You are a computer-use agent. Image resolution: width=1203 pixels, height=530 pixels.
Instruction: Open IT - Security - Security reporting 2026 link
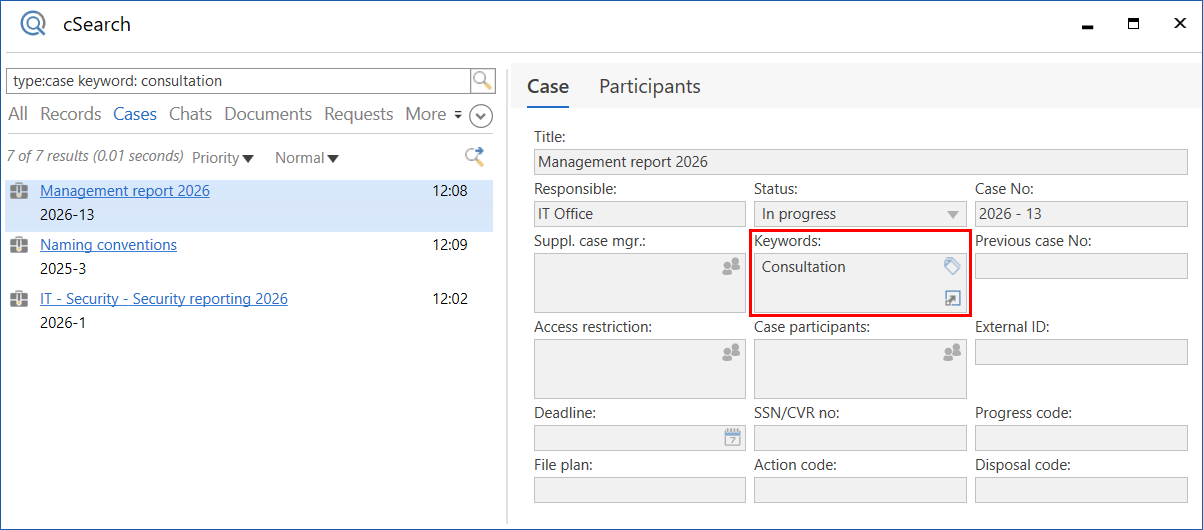click(x=164, y=298)
